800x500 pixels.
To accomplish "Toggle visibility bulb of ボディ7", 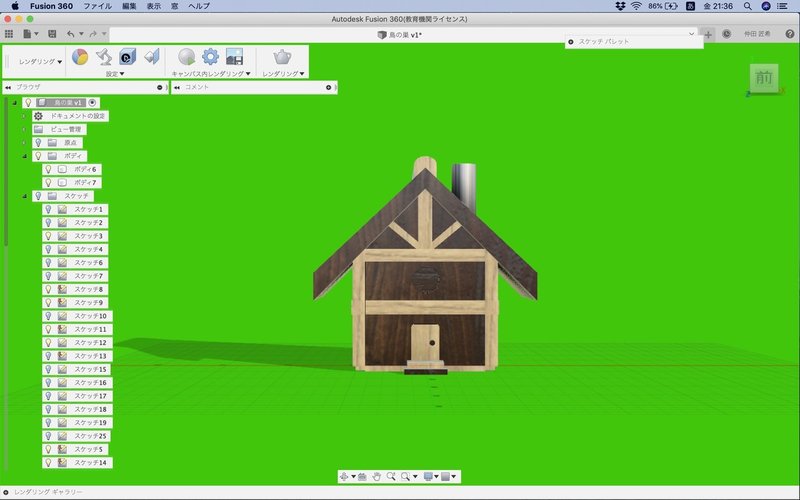I will [48, 183].
